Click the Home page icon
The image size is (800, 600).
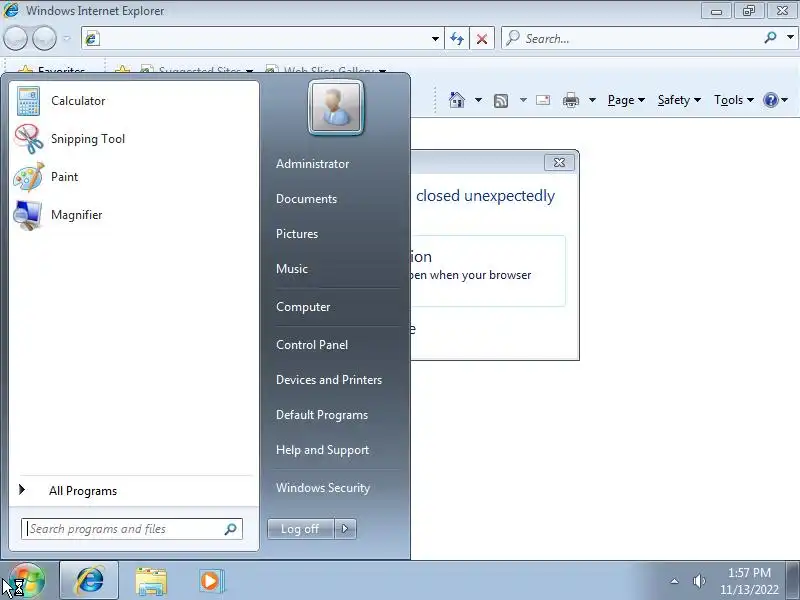click(x=457, y=100)
